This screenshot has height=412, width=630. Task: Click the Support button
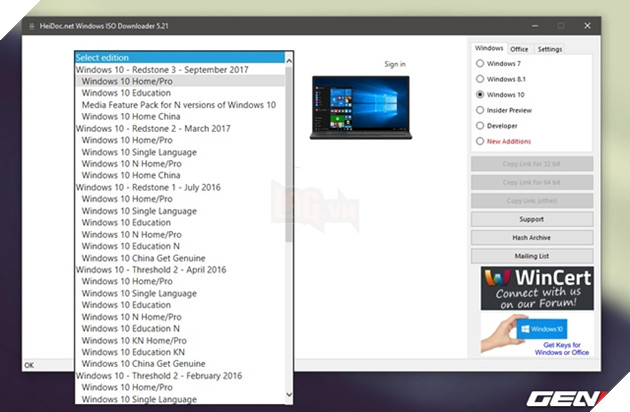(532, 219)
